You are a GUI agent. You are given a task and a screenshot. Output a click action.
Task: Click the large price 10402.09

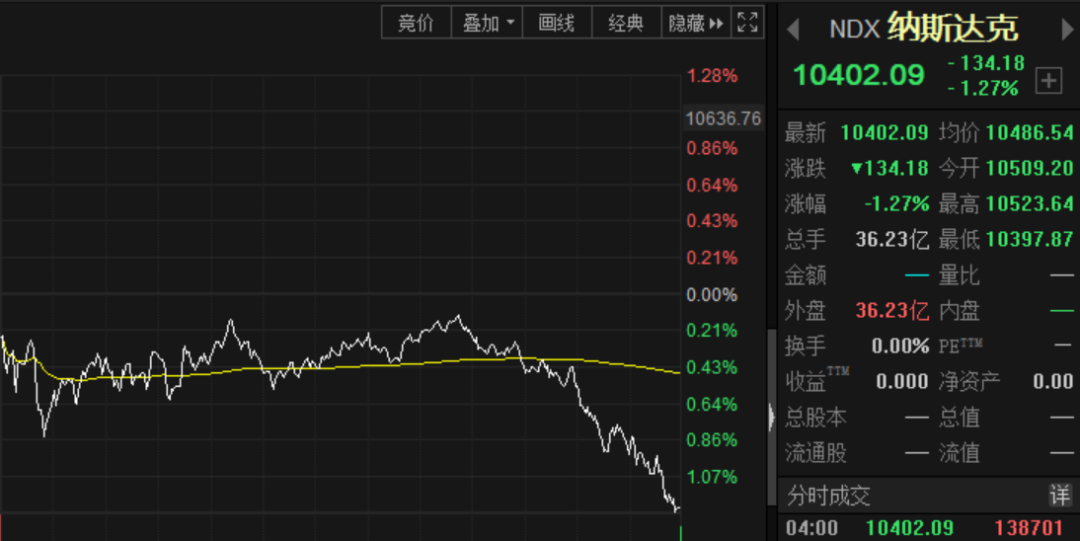click(x=858, y=75)
